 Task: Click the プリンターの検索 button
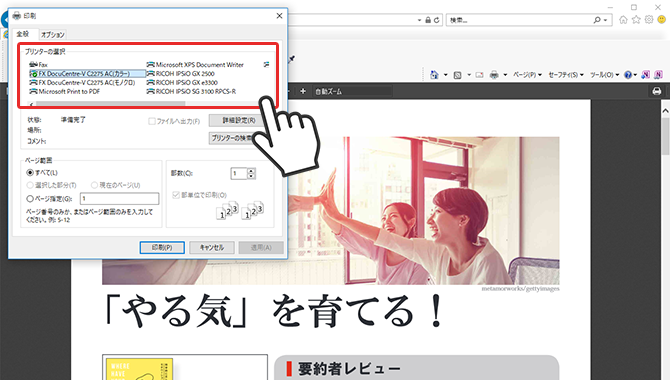coord(232,138)
